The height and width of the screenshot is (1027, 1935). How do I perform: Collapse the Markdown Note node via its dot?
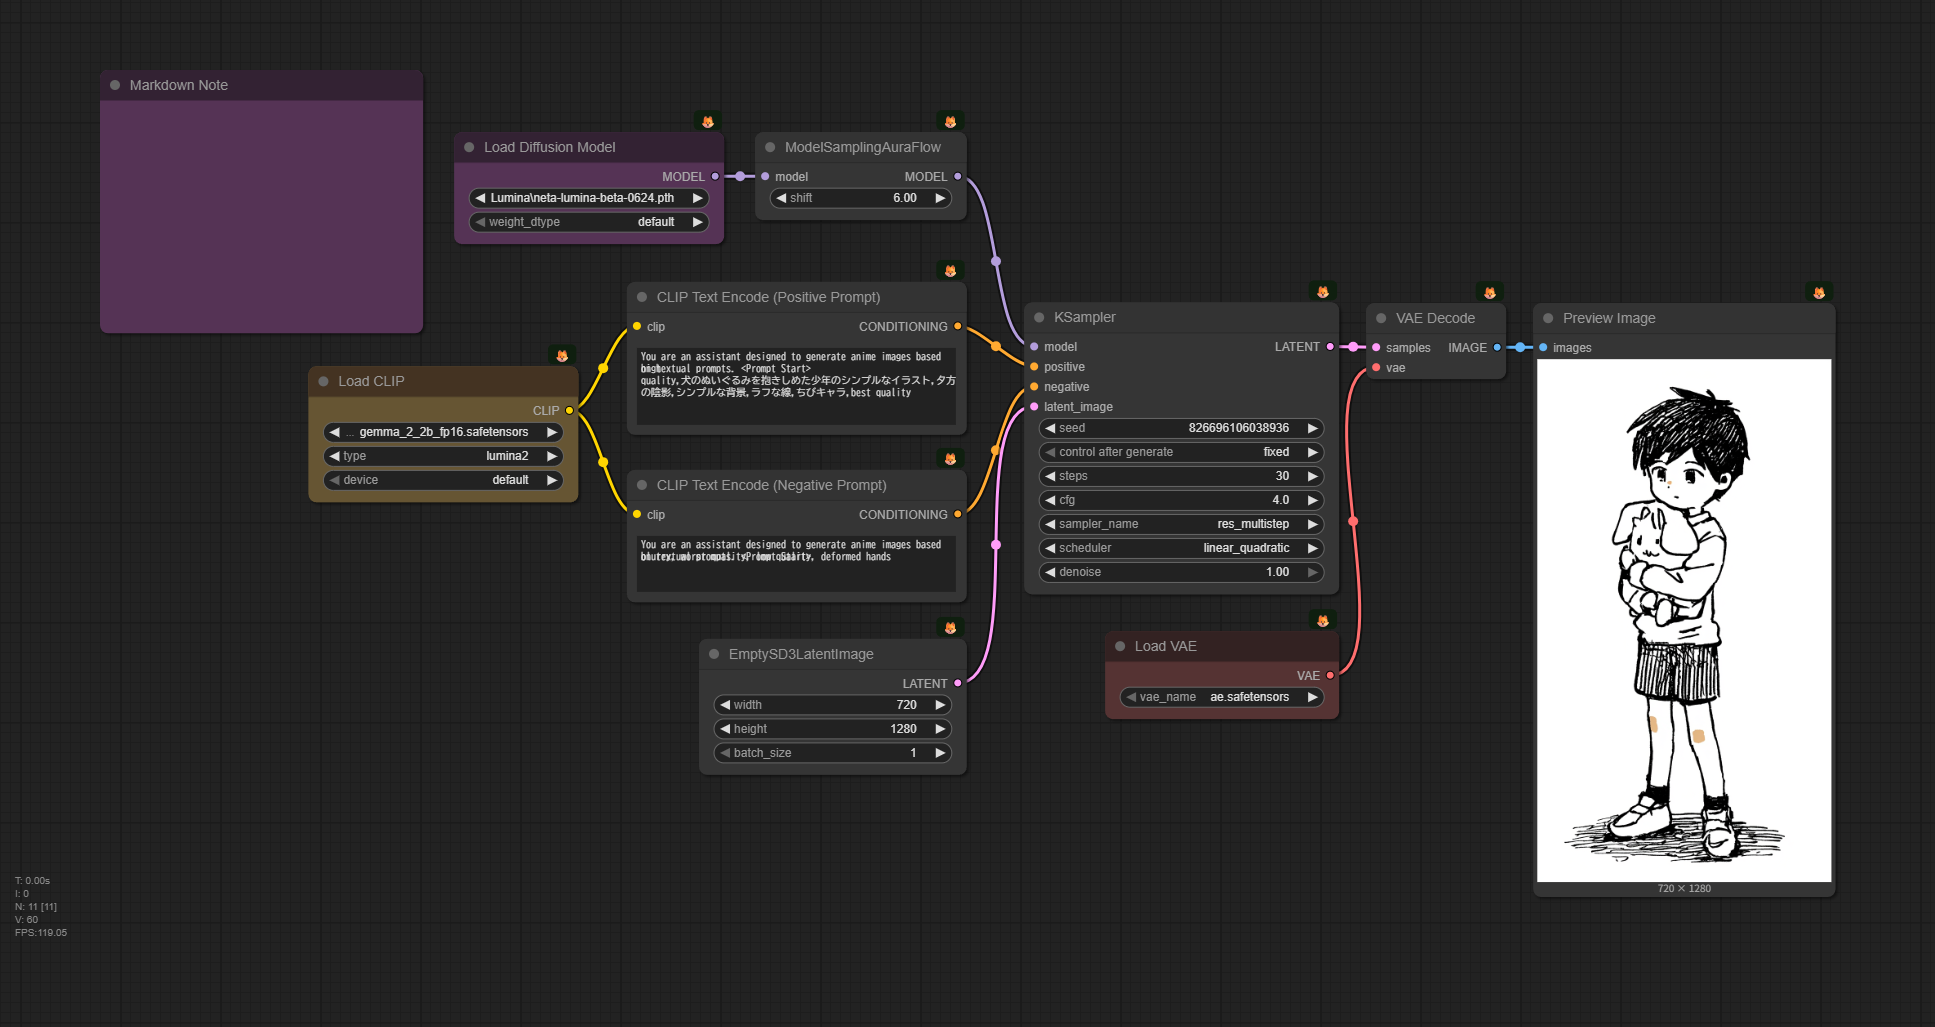[x=115, y=85]
